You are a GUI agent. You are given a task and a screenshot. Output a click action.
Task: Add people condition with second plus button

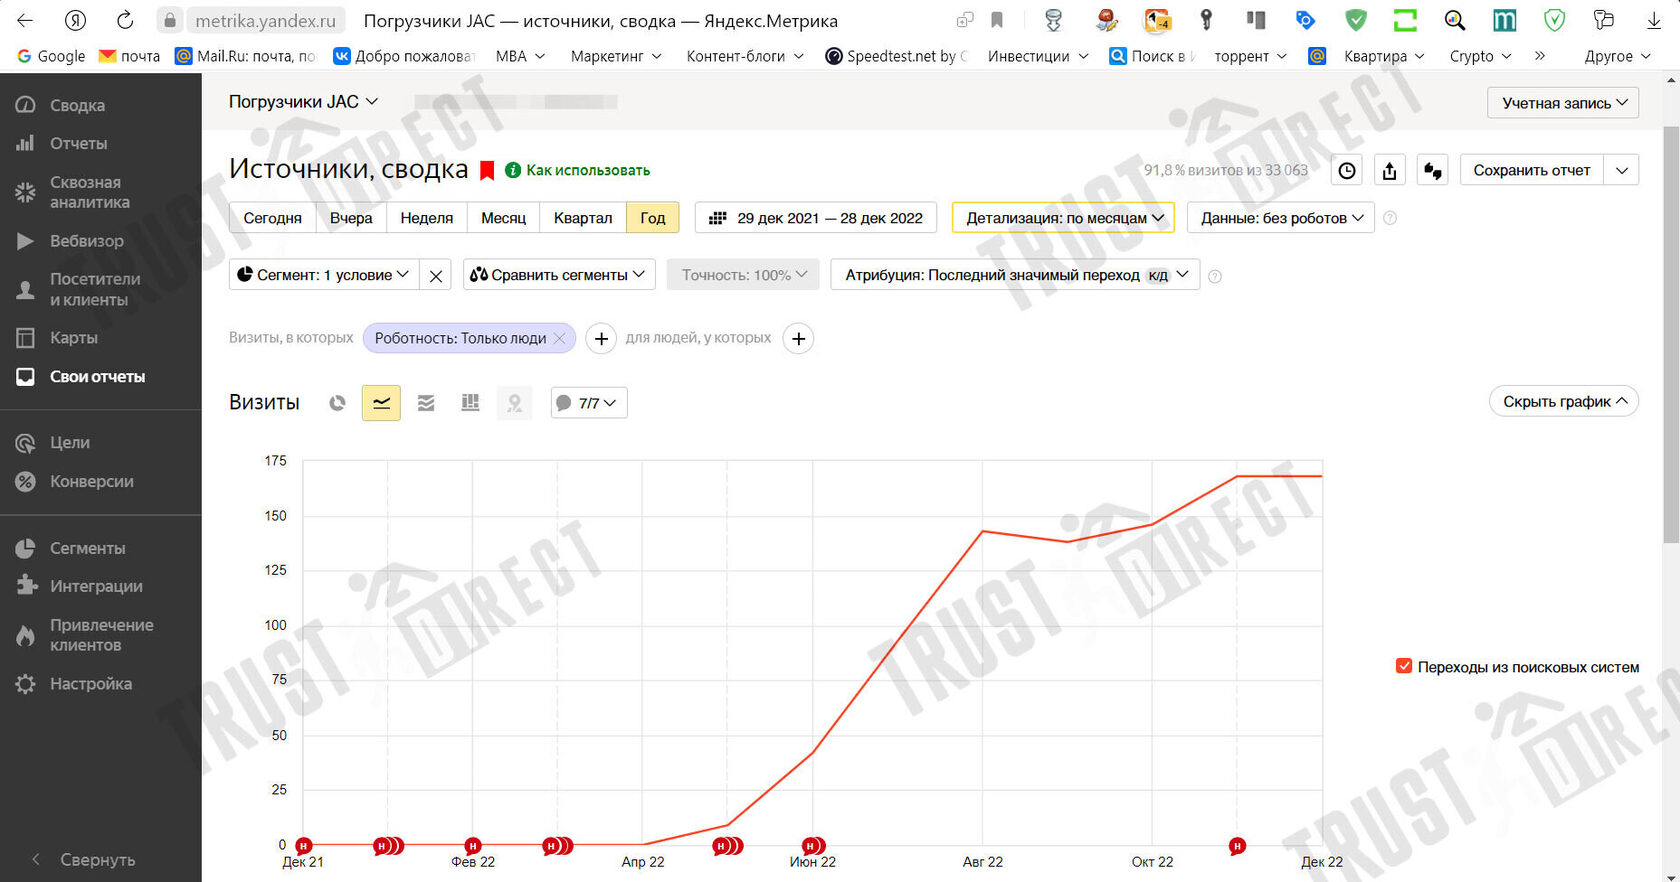point(798,339)
